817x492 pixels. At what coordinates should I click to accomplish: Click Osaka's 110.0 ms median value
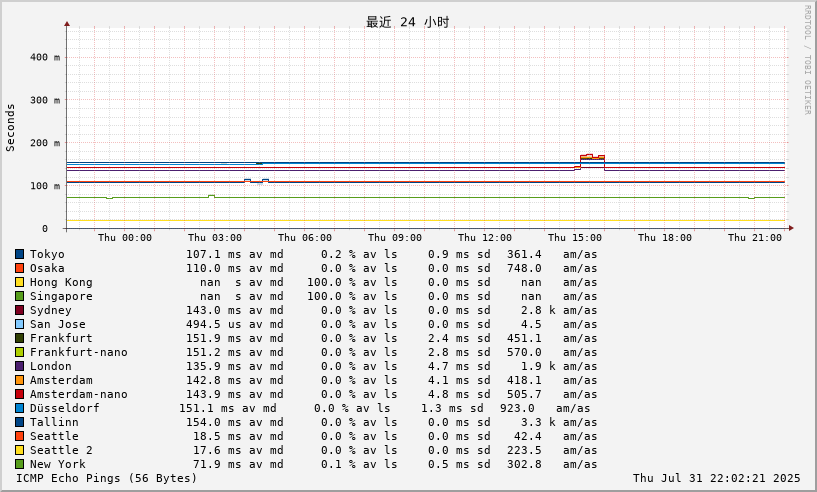214,268
